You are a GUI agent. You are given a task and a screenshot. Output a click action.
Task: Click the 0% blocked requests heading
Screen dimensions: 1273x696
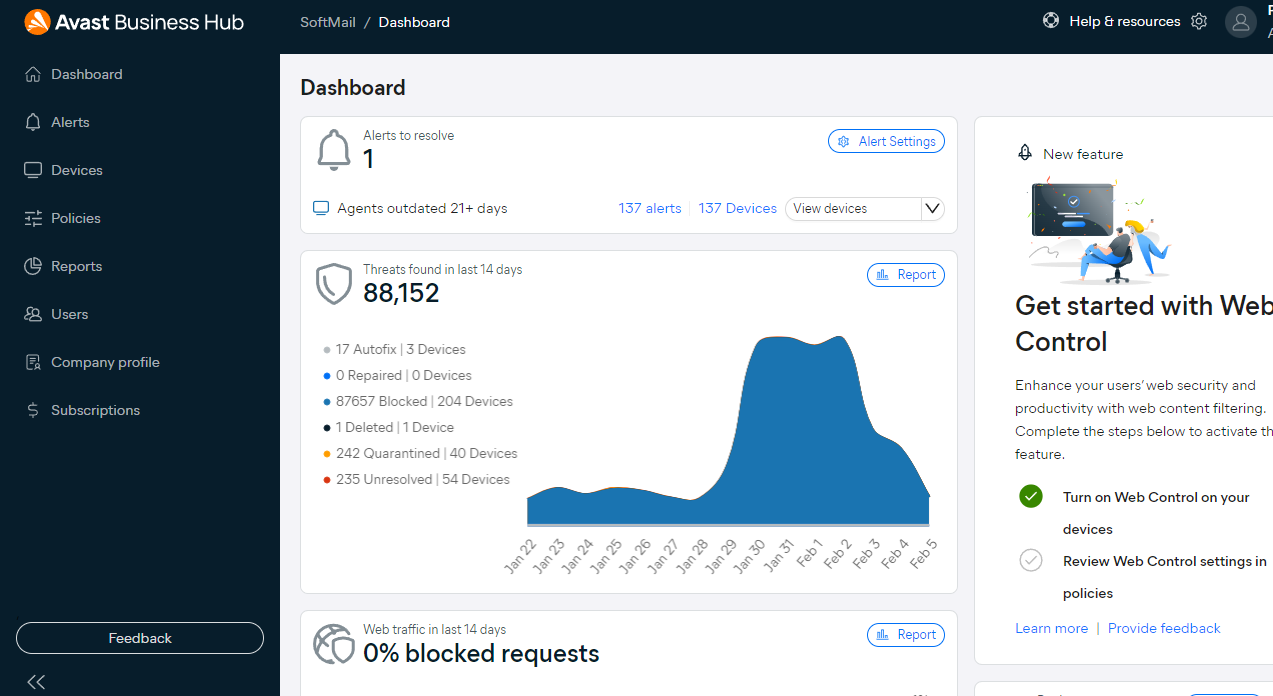click(481, 653)
